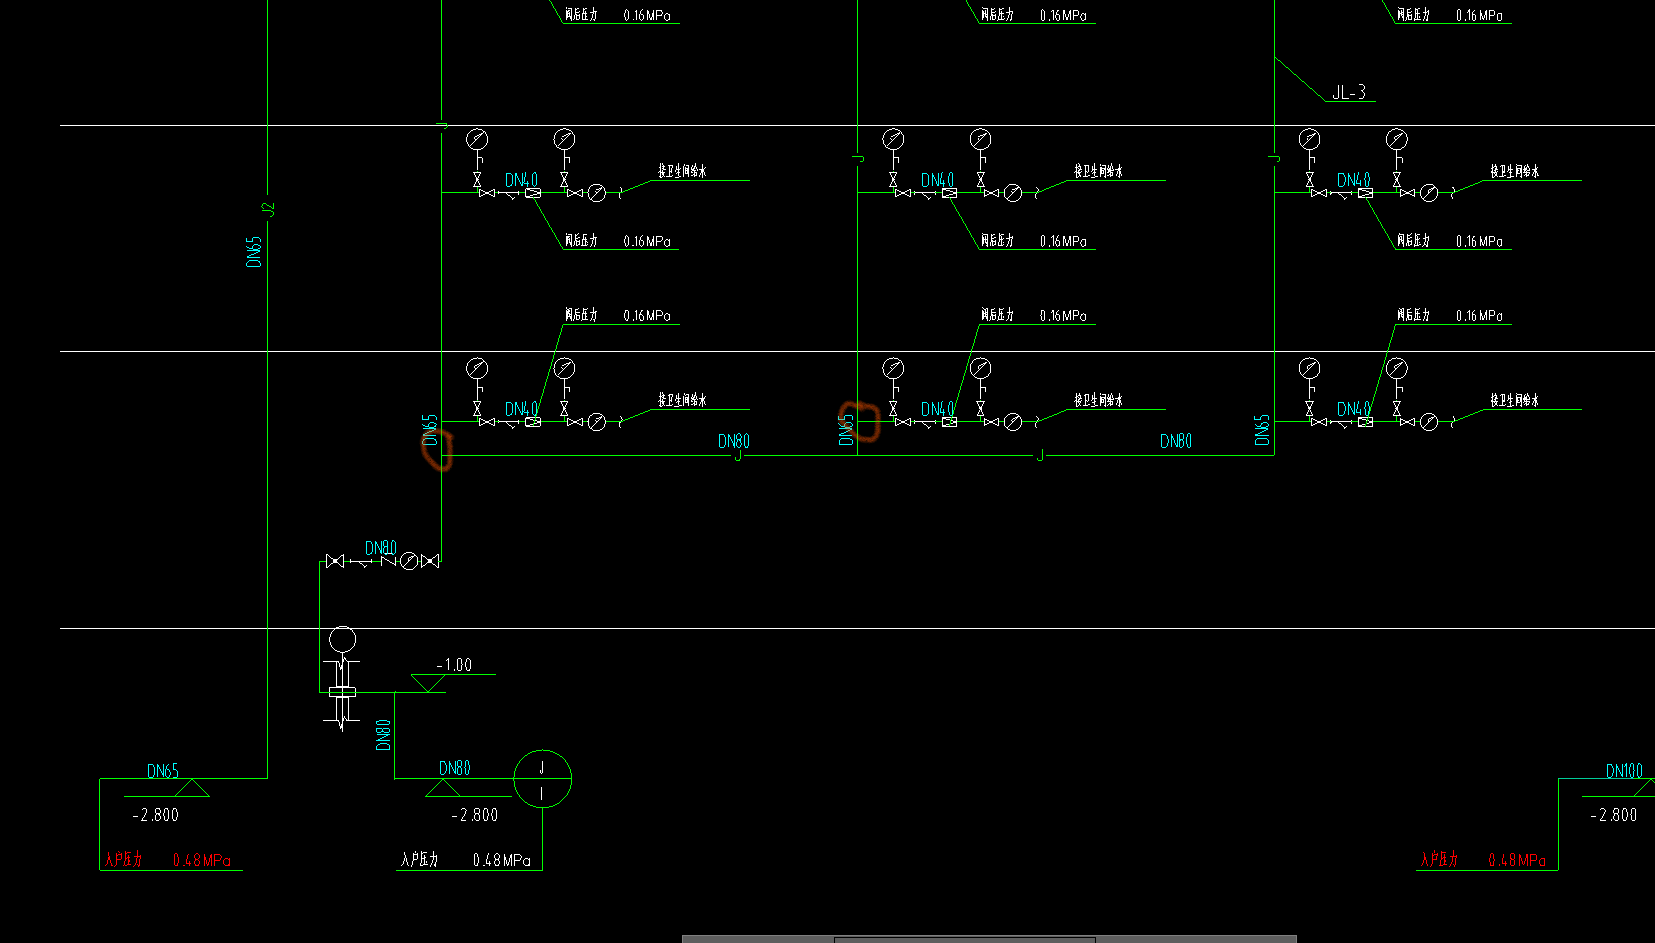Screen dimensions: 1655x943
Task: Select pressure reducing valve under upper-left DN40 label
Action: pyautogui.click(x=533, y=193)
